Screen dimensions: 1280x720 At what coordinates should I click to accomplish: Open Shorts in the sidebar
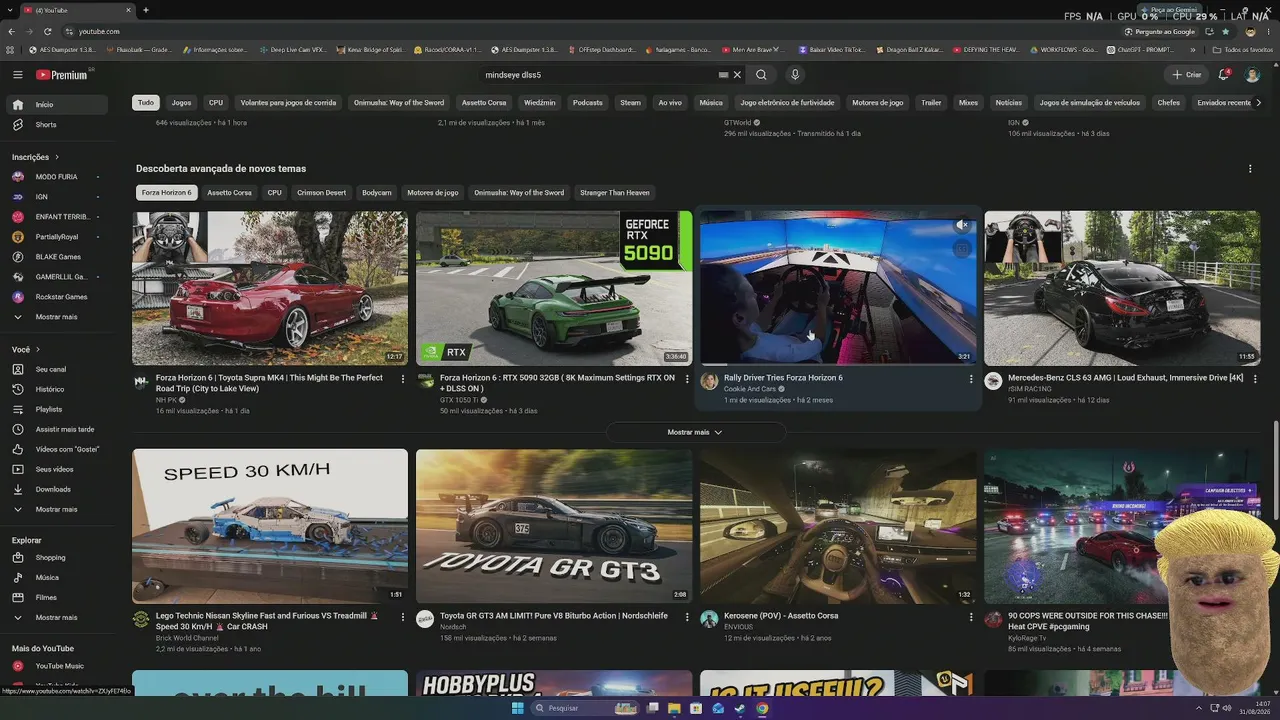tap(46, 125)
